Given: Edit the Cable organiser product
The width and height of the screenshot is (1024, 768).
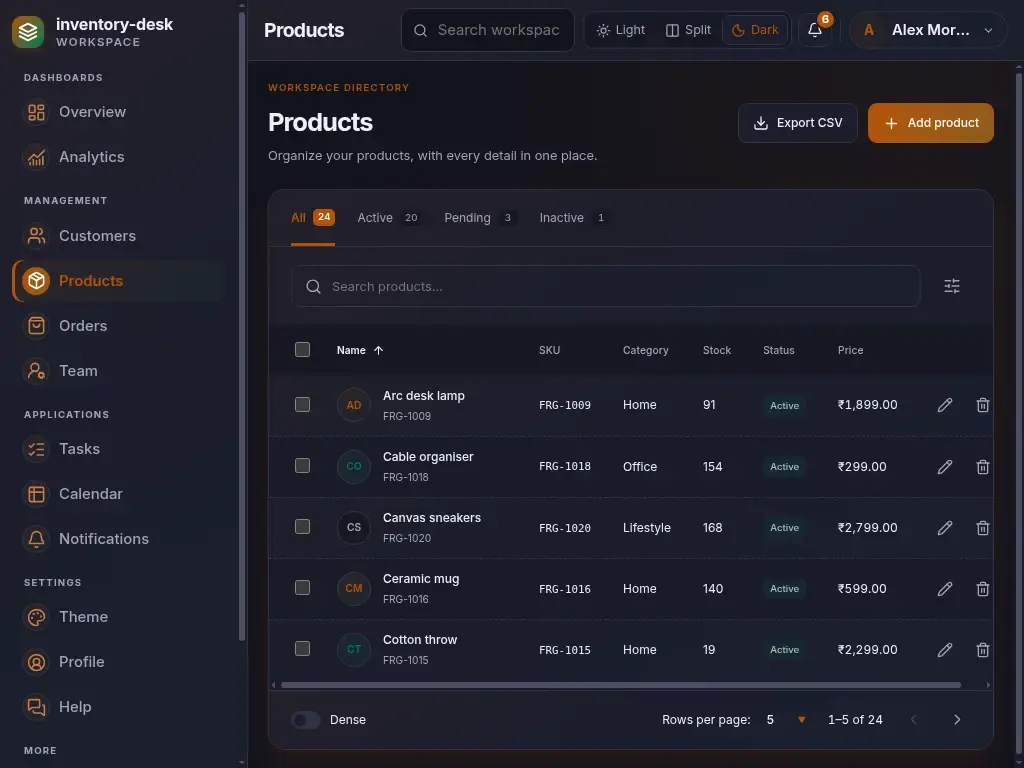Looking at the screenshot, I should [944, 466].
